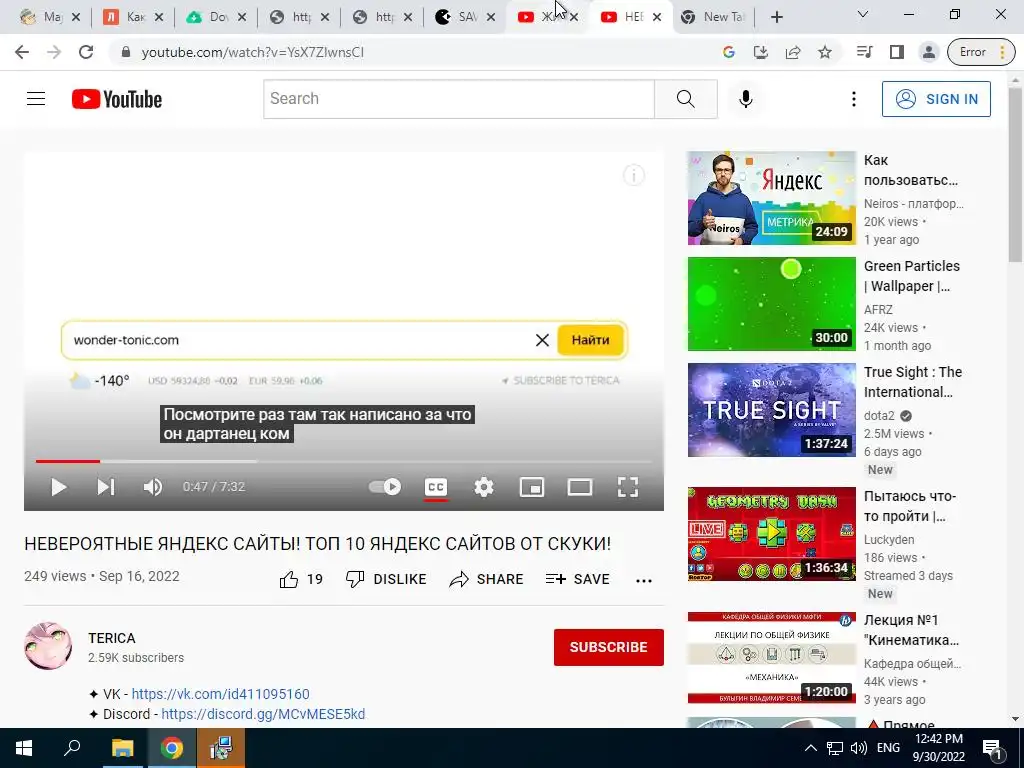Click Google icon in address bar
1024x768 pixels.
729,52
